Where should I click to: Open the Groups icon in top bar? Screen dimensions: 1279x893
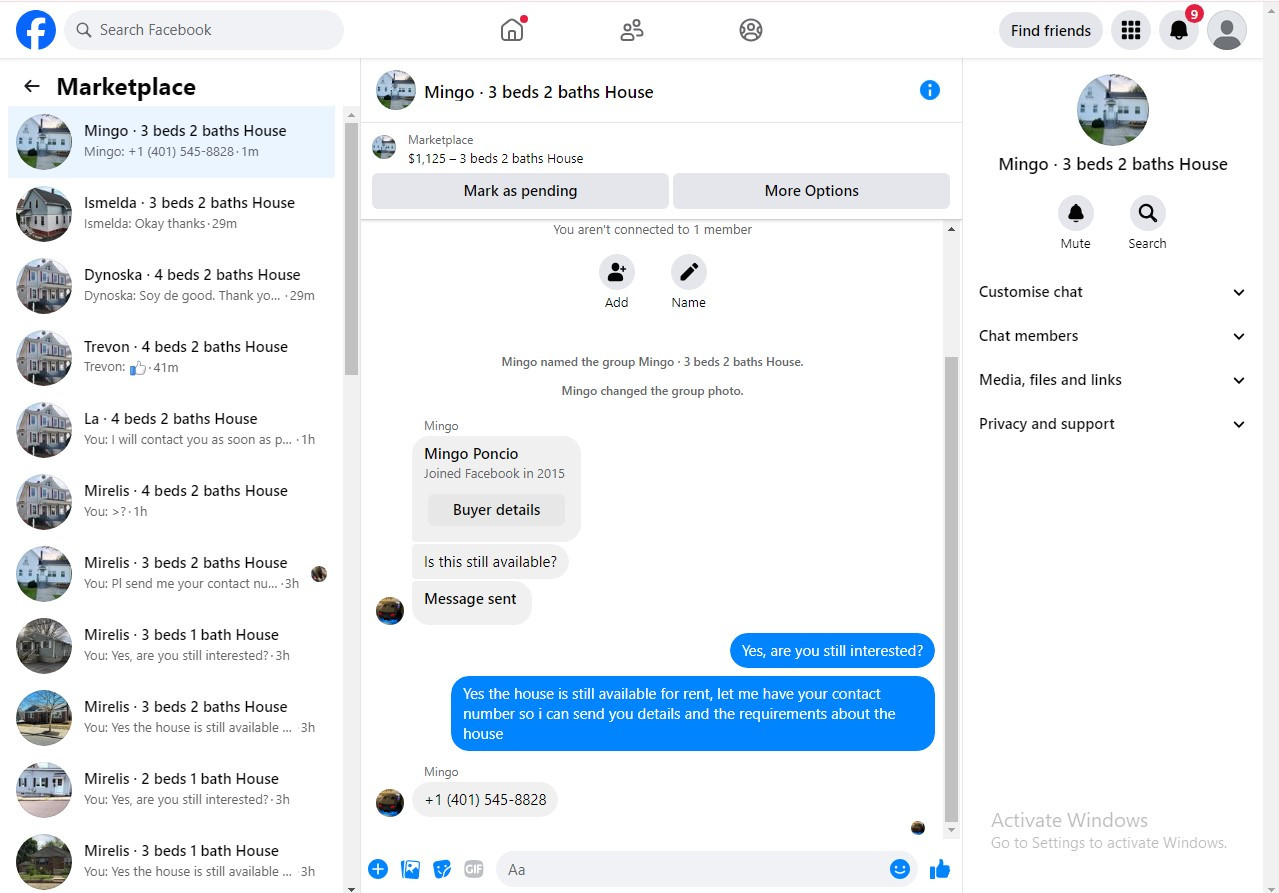click(x=751, y=30)
